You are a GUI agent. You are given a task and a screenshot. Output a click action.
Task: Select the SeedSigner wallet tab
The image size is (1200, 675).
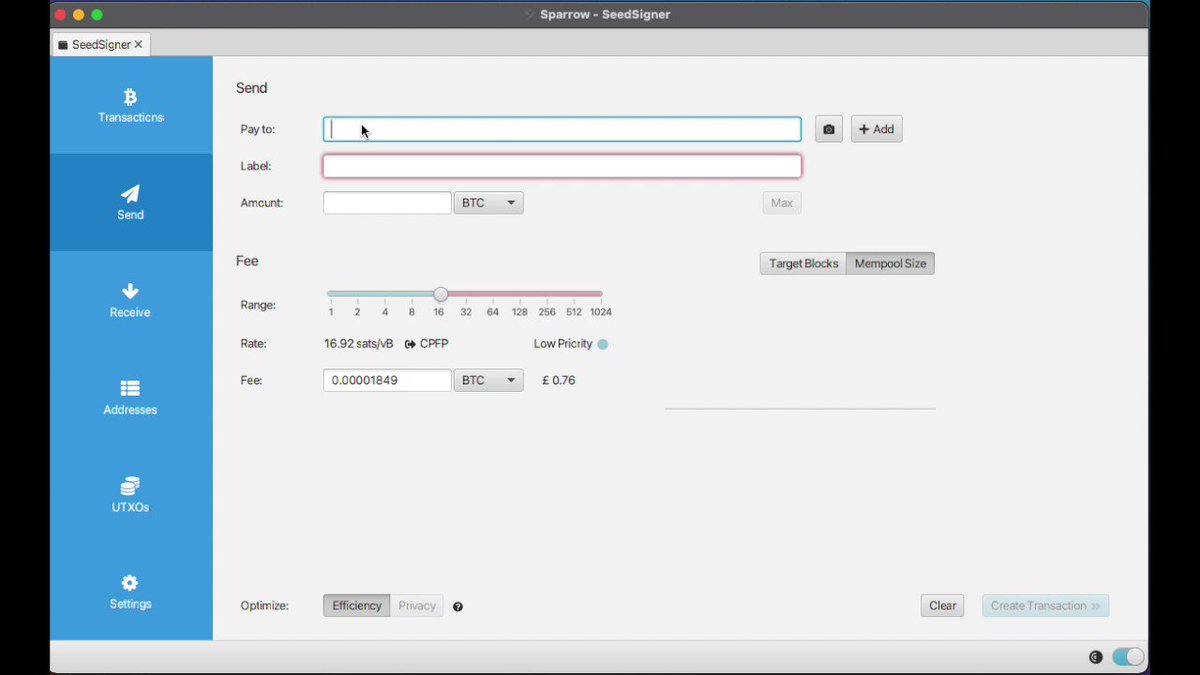click(100, 45)
